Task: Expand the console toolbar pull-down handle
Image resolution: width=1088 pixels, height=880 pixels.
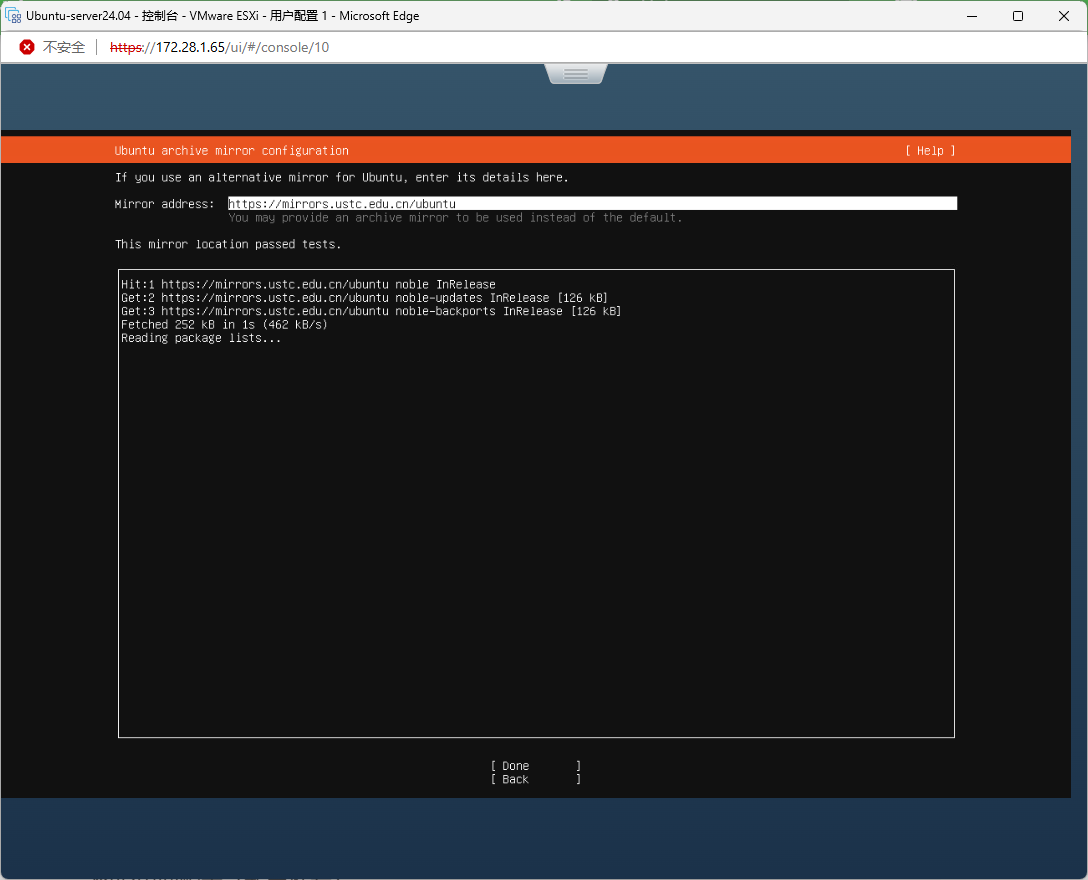Action: [575, 74]
